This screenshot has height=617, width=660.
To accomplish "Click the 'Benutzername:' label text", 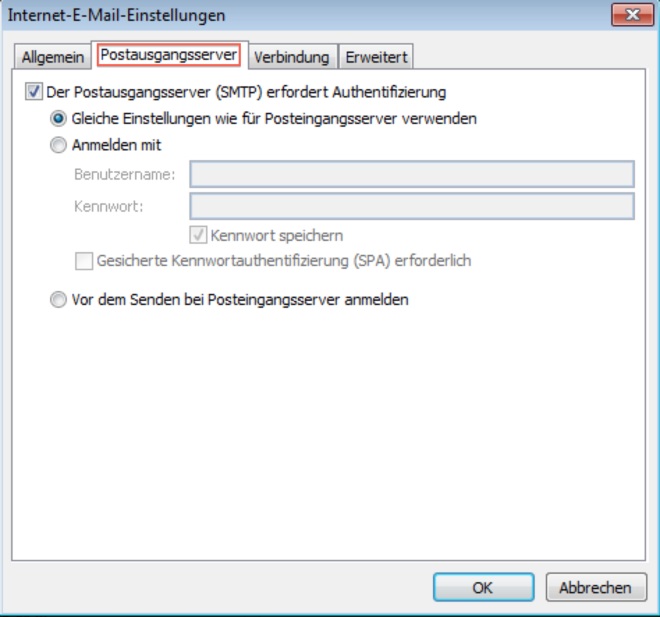I will point(125,175).
